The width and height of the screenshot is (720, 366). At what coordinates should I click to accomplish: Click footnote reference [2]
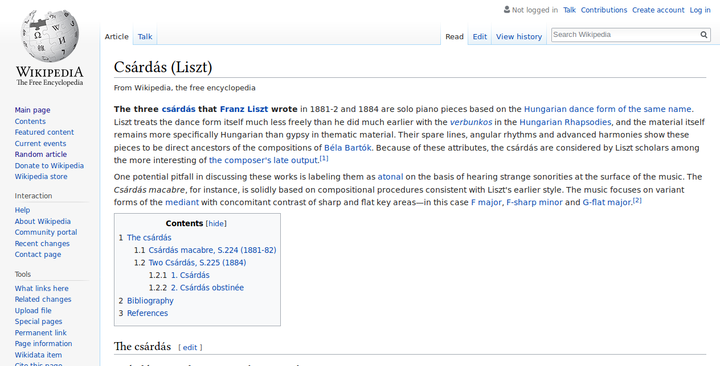637,200
